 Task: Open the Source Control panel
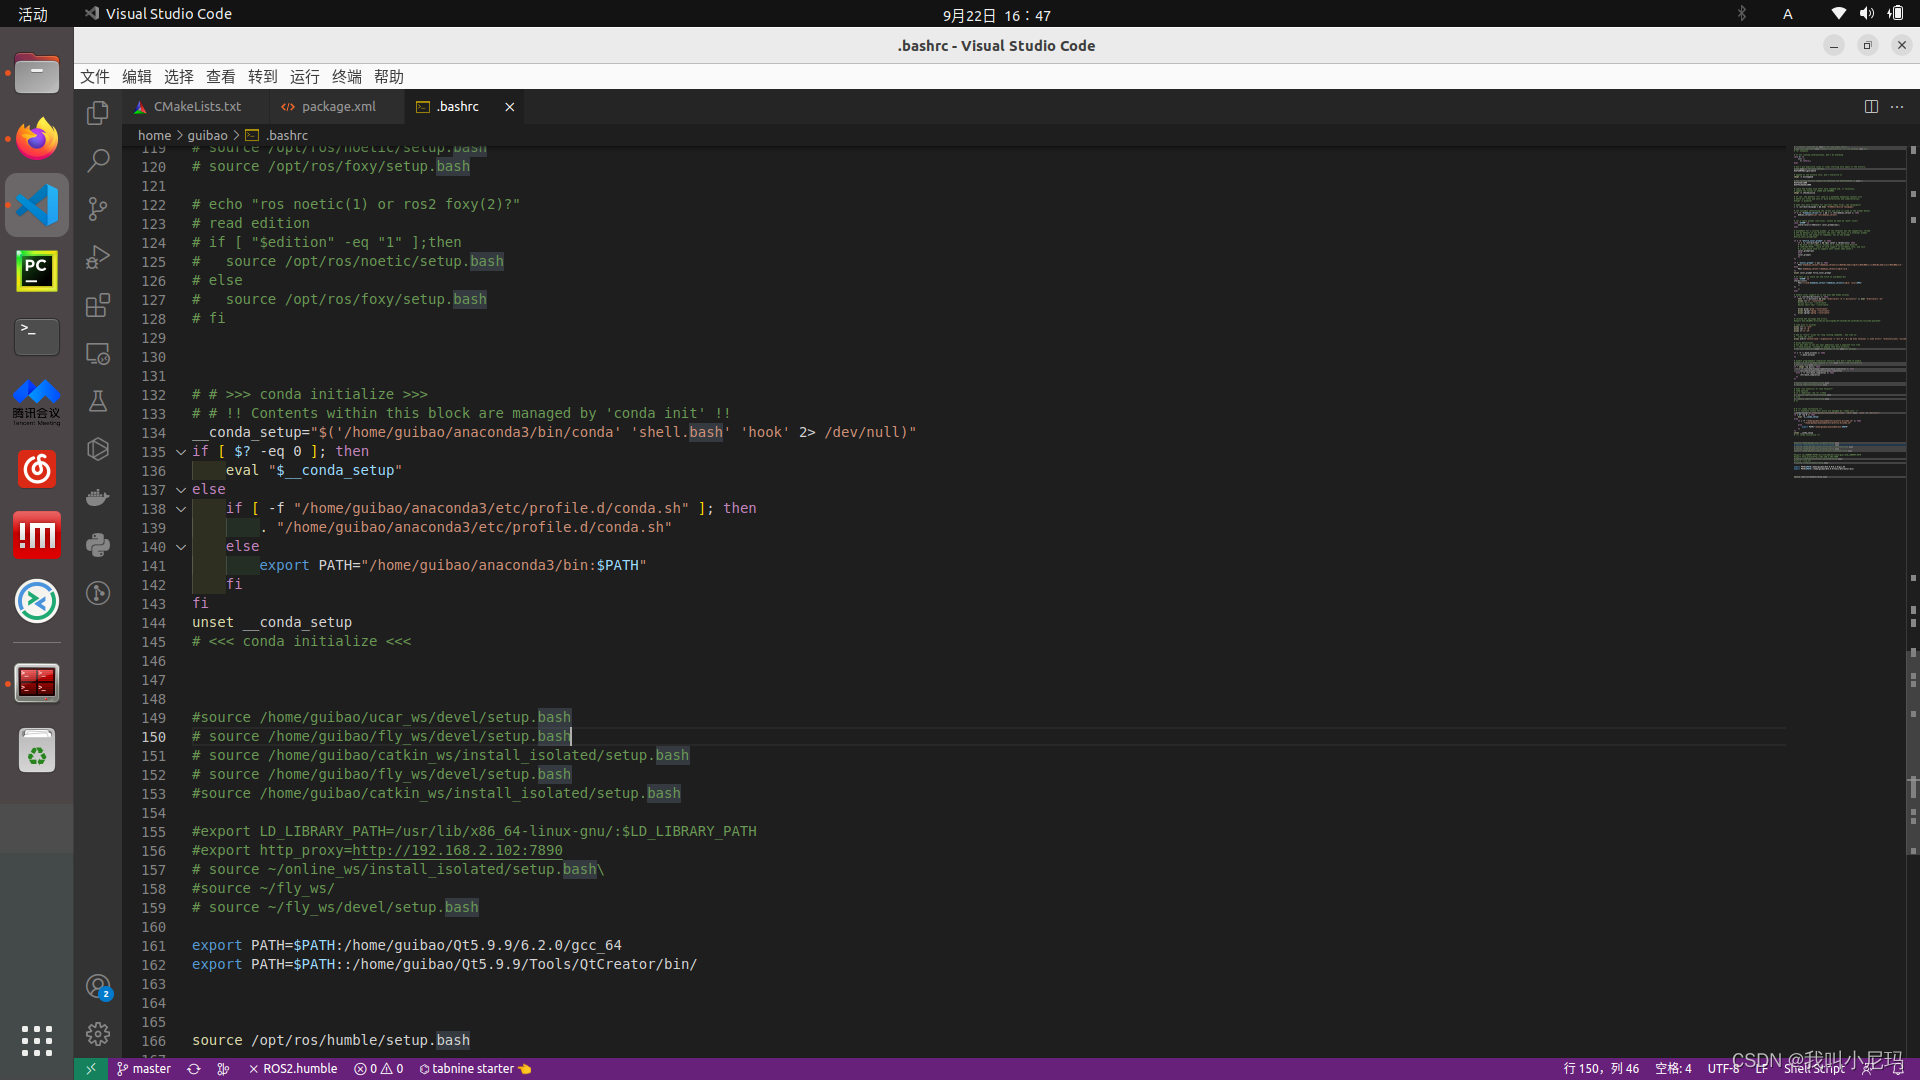pos(97,208)
